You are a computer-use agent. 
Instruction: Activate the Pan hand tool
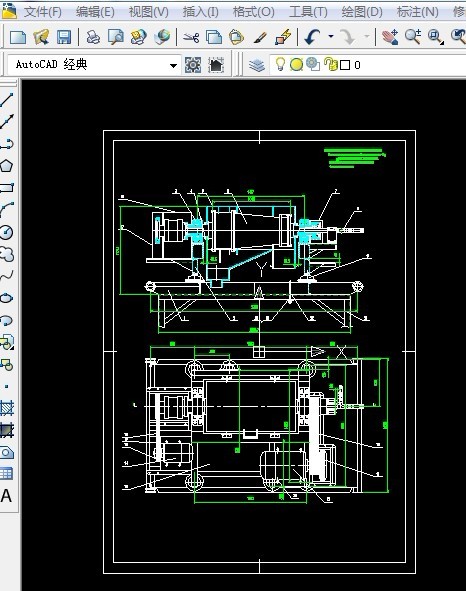click(x=390, y=37)
